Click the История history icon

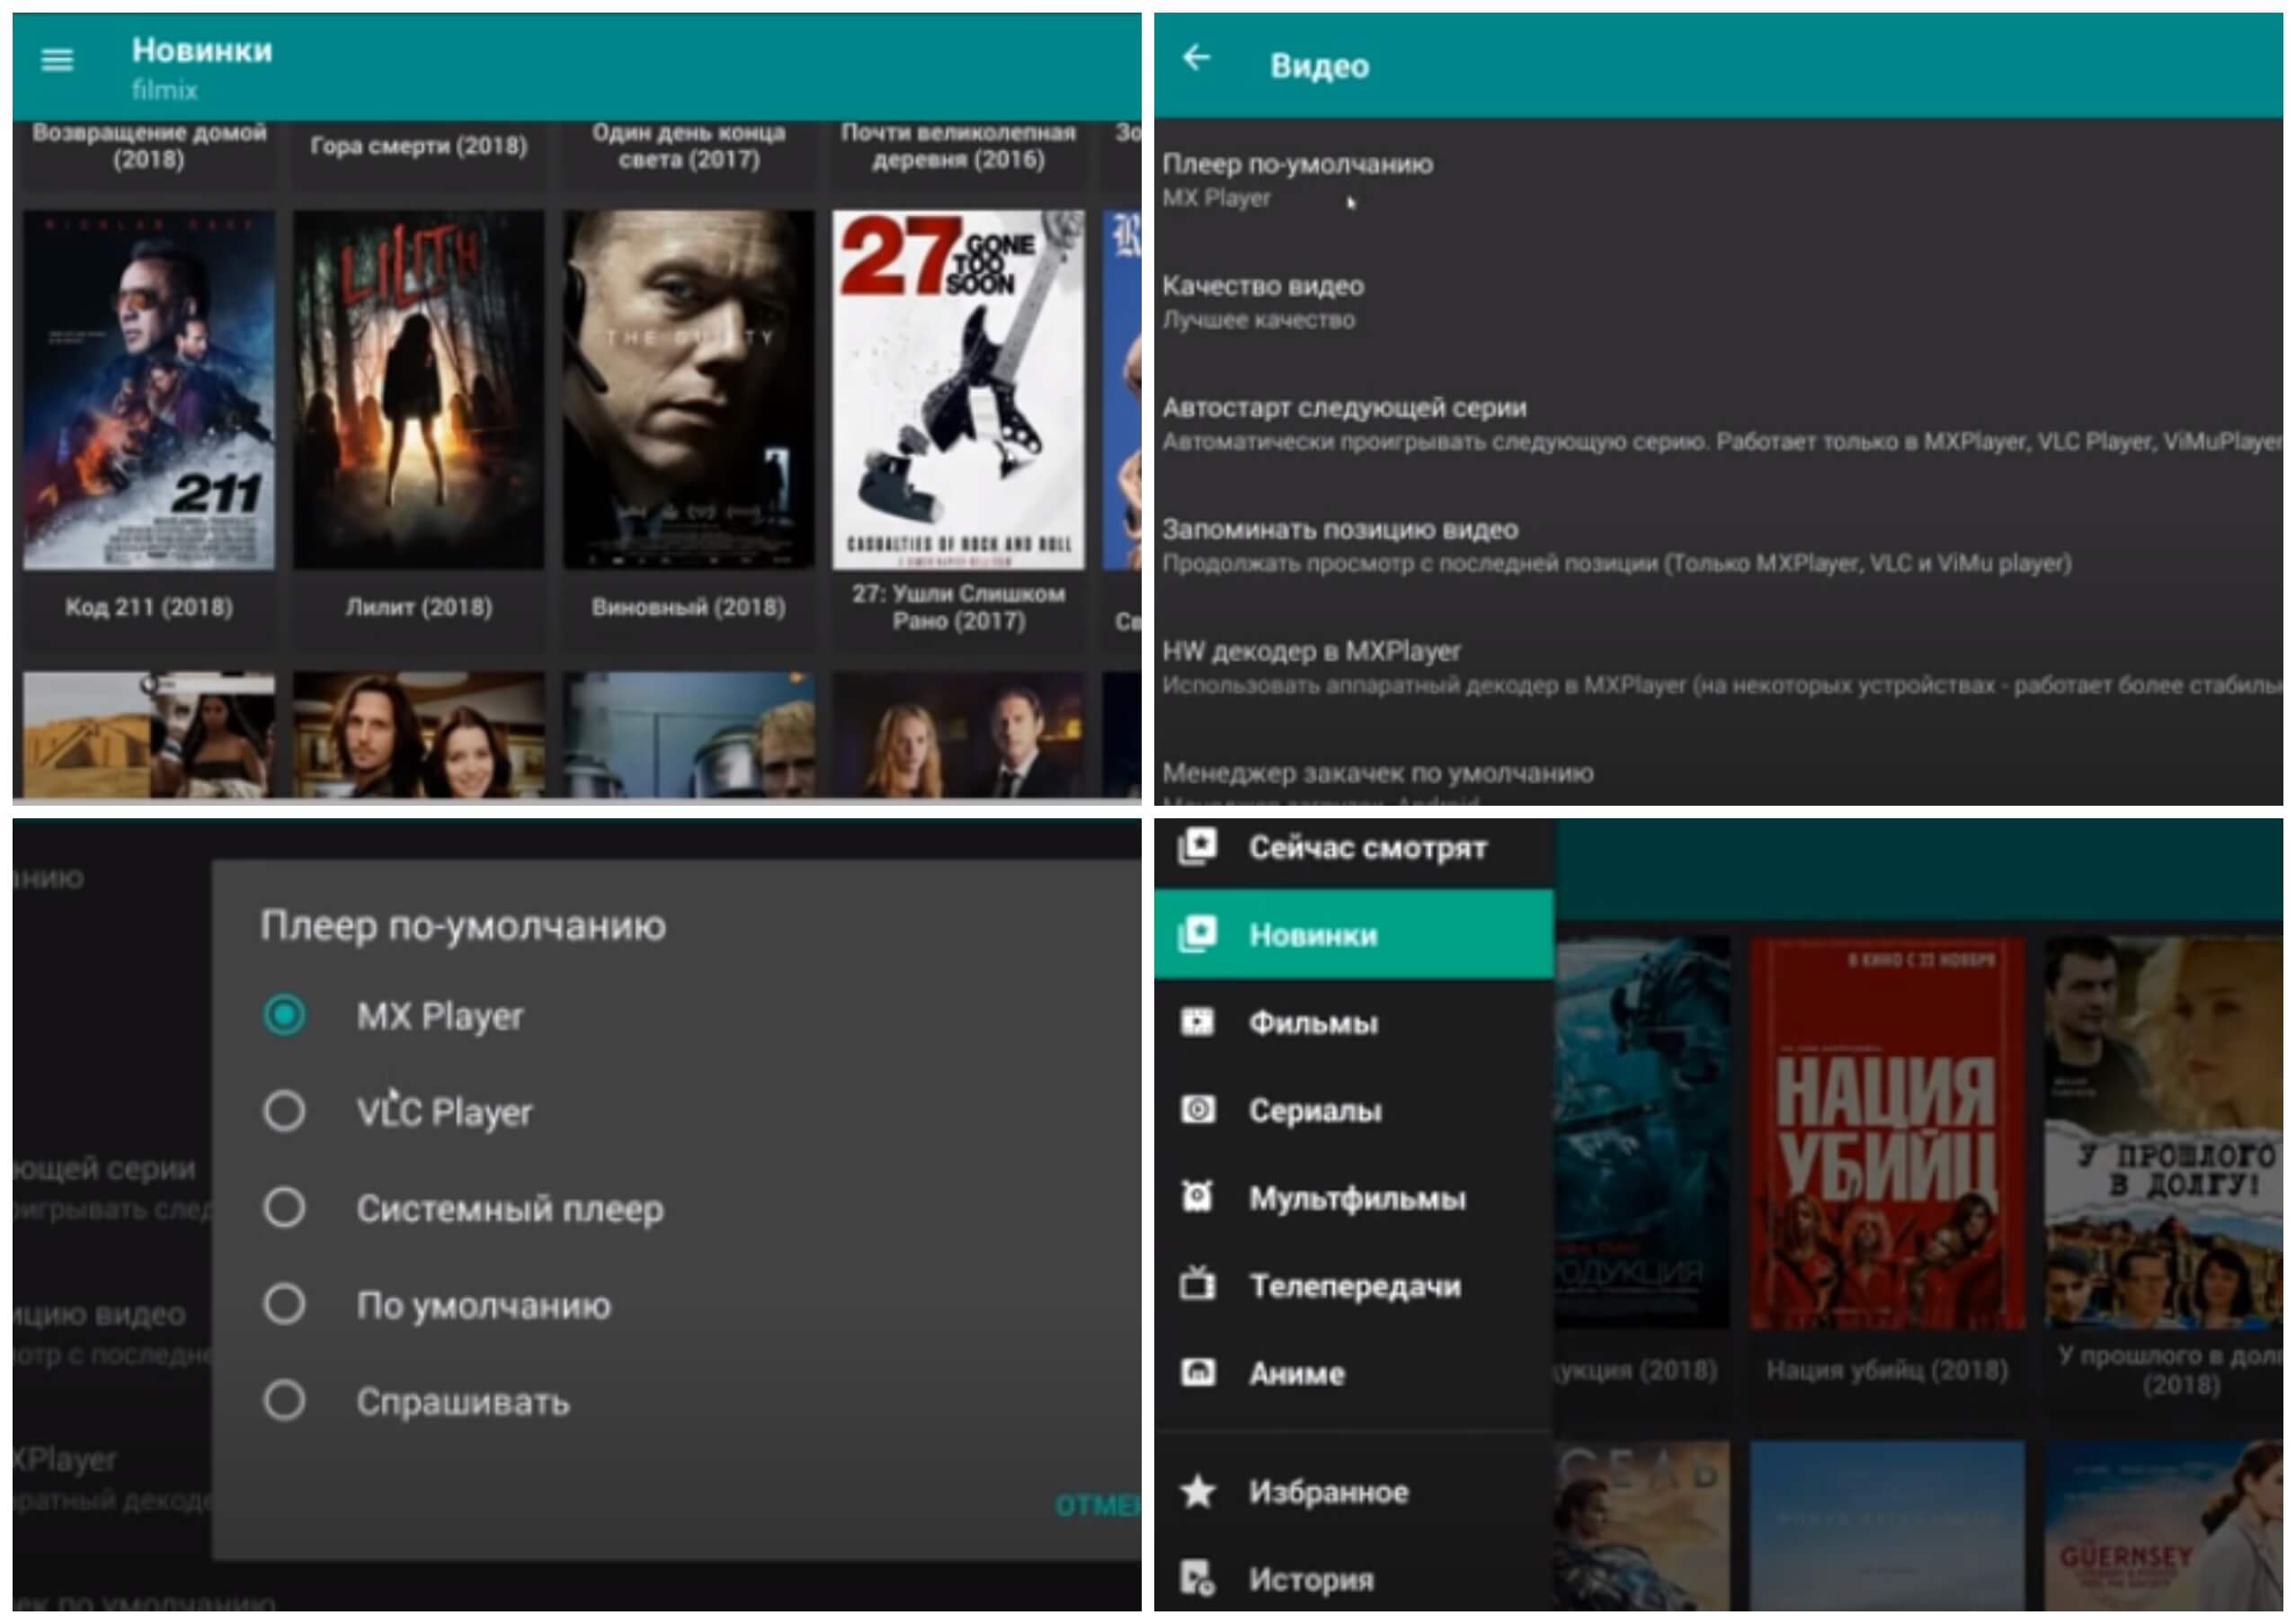(x=1197, y=1578)
